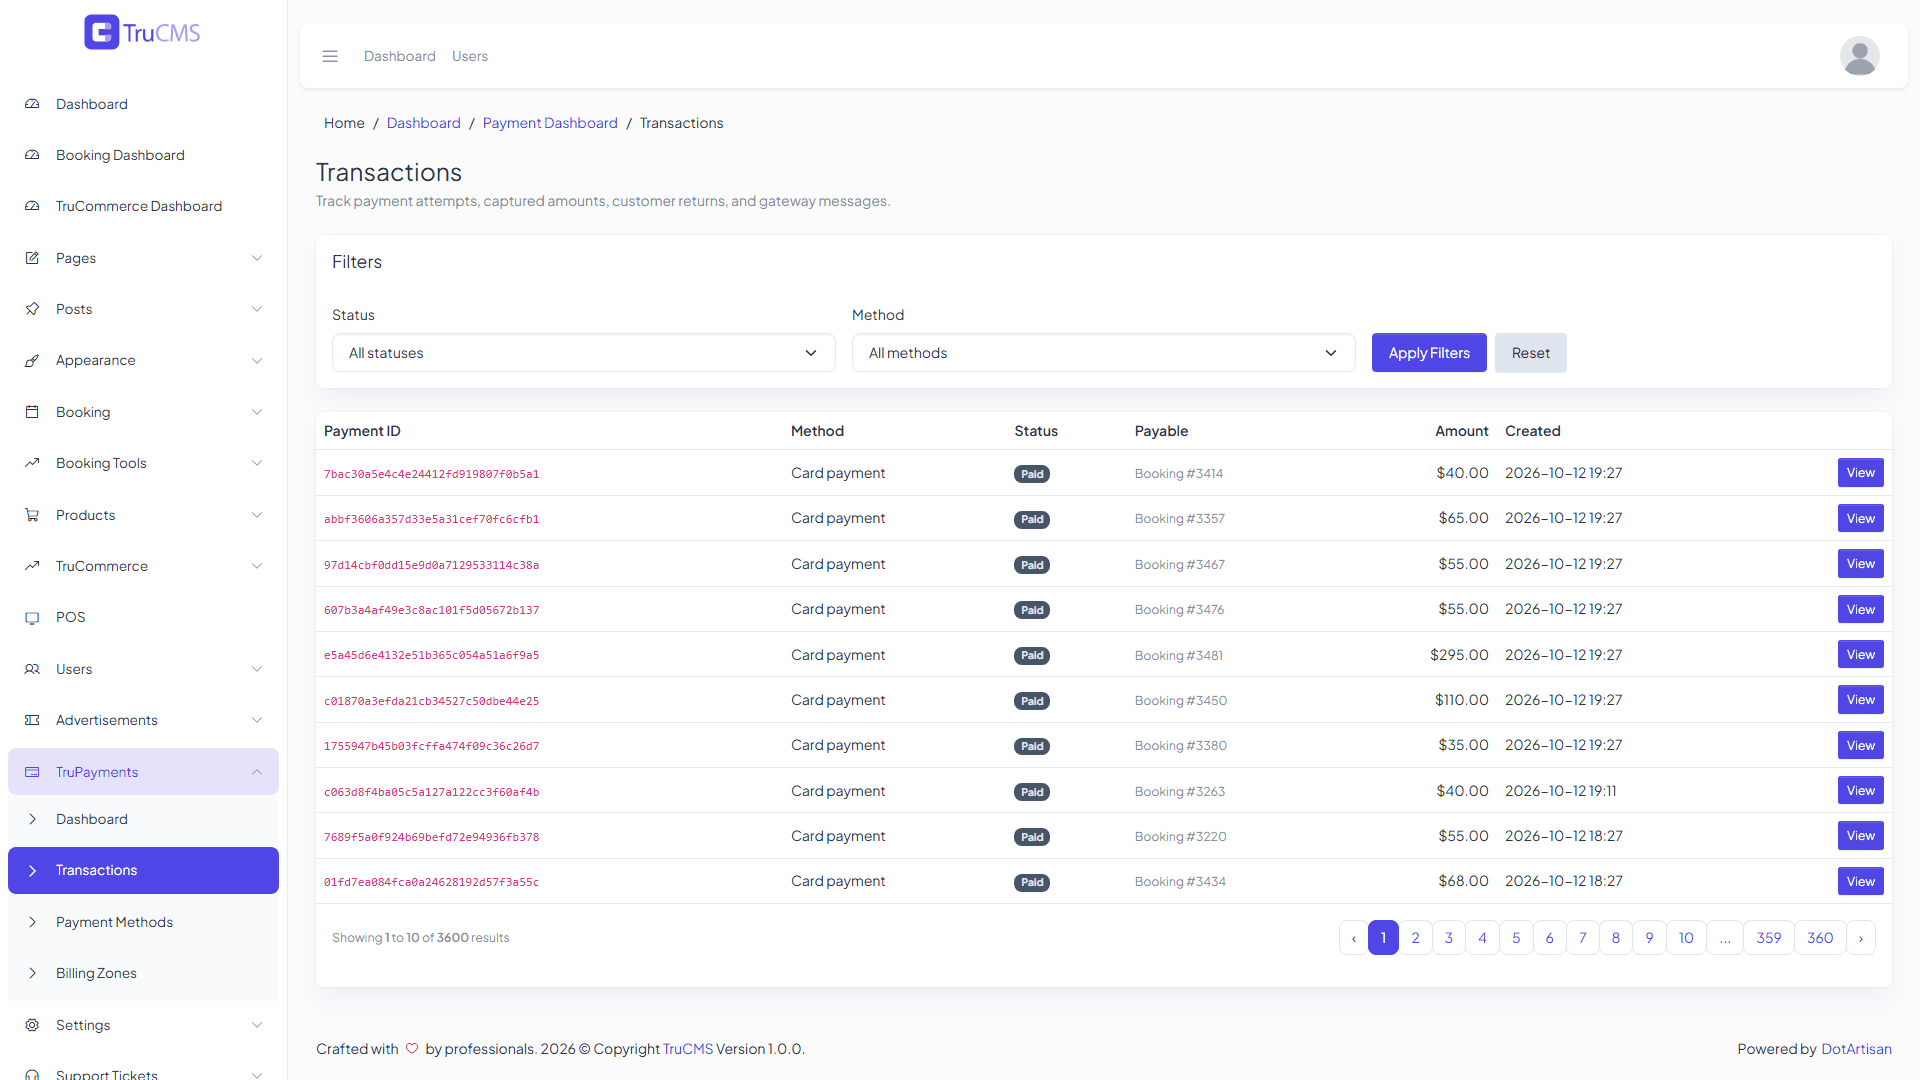Open the All methods dropdown
This screenshot has width=1920, height=1080.
[1103, 353]
